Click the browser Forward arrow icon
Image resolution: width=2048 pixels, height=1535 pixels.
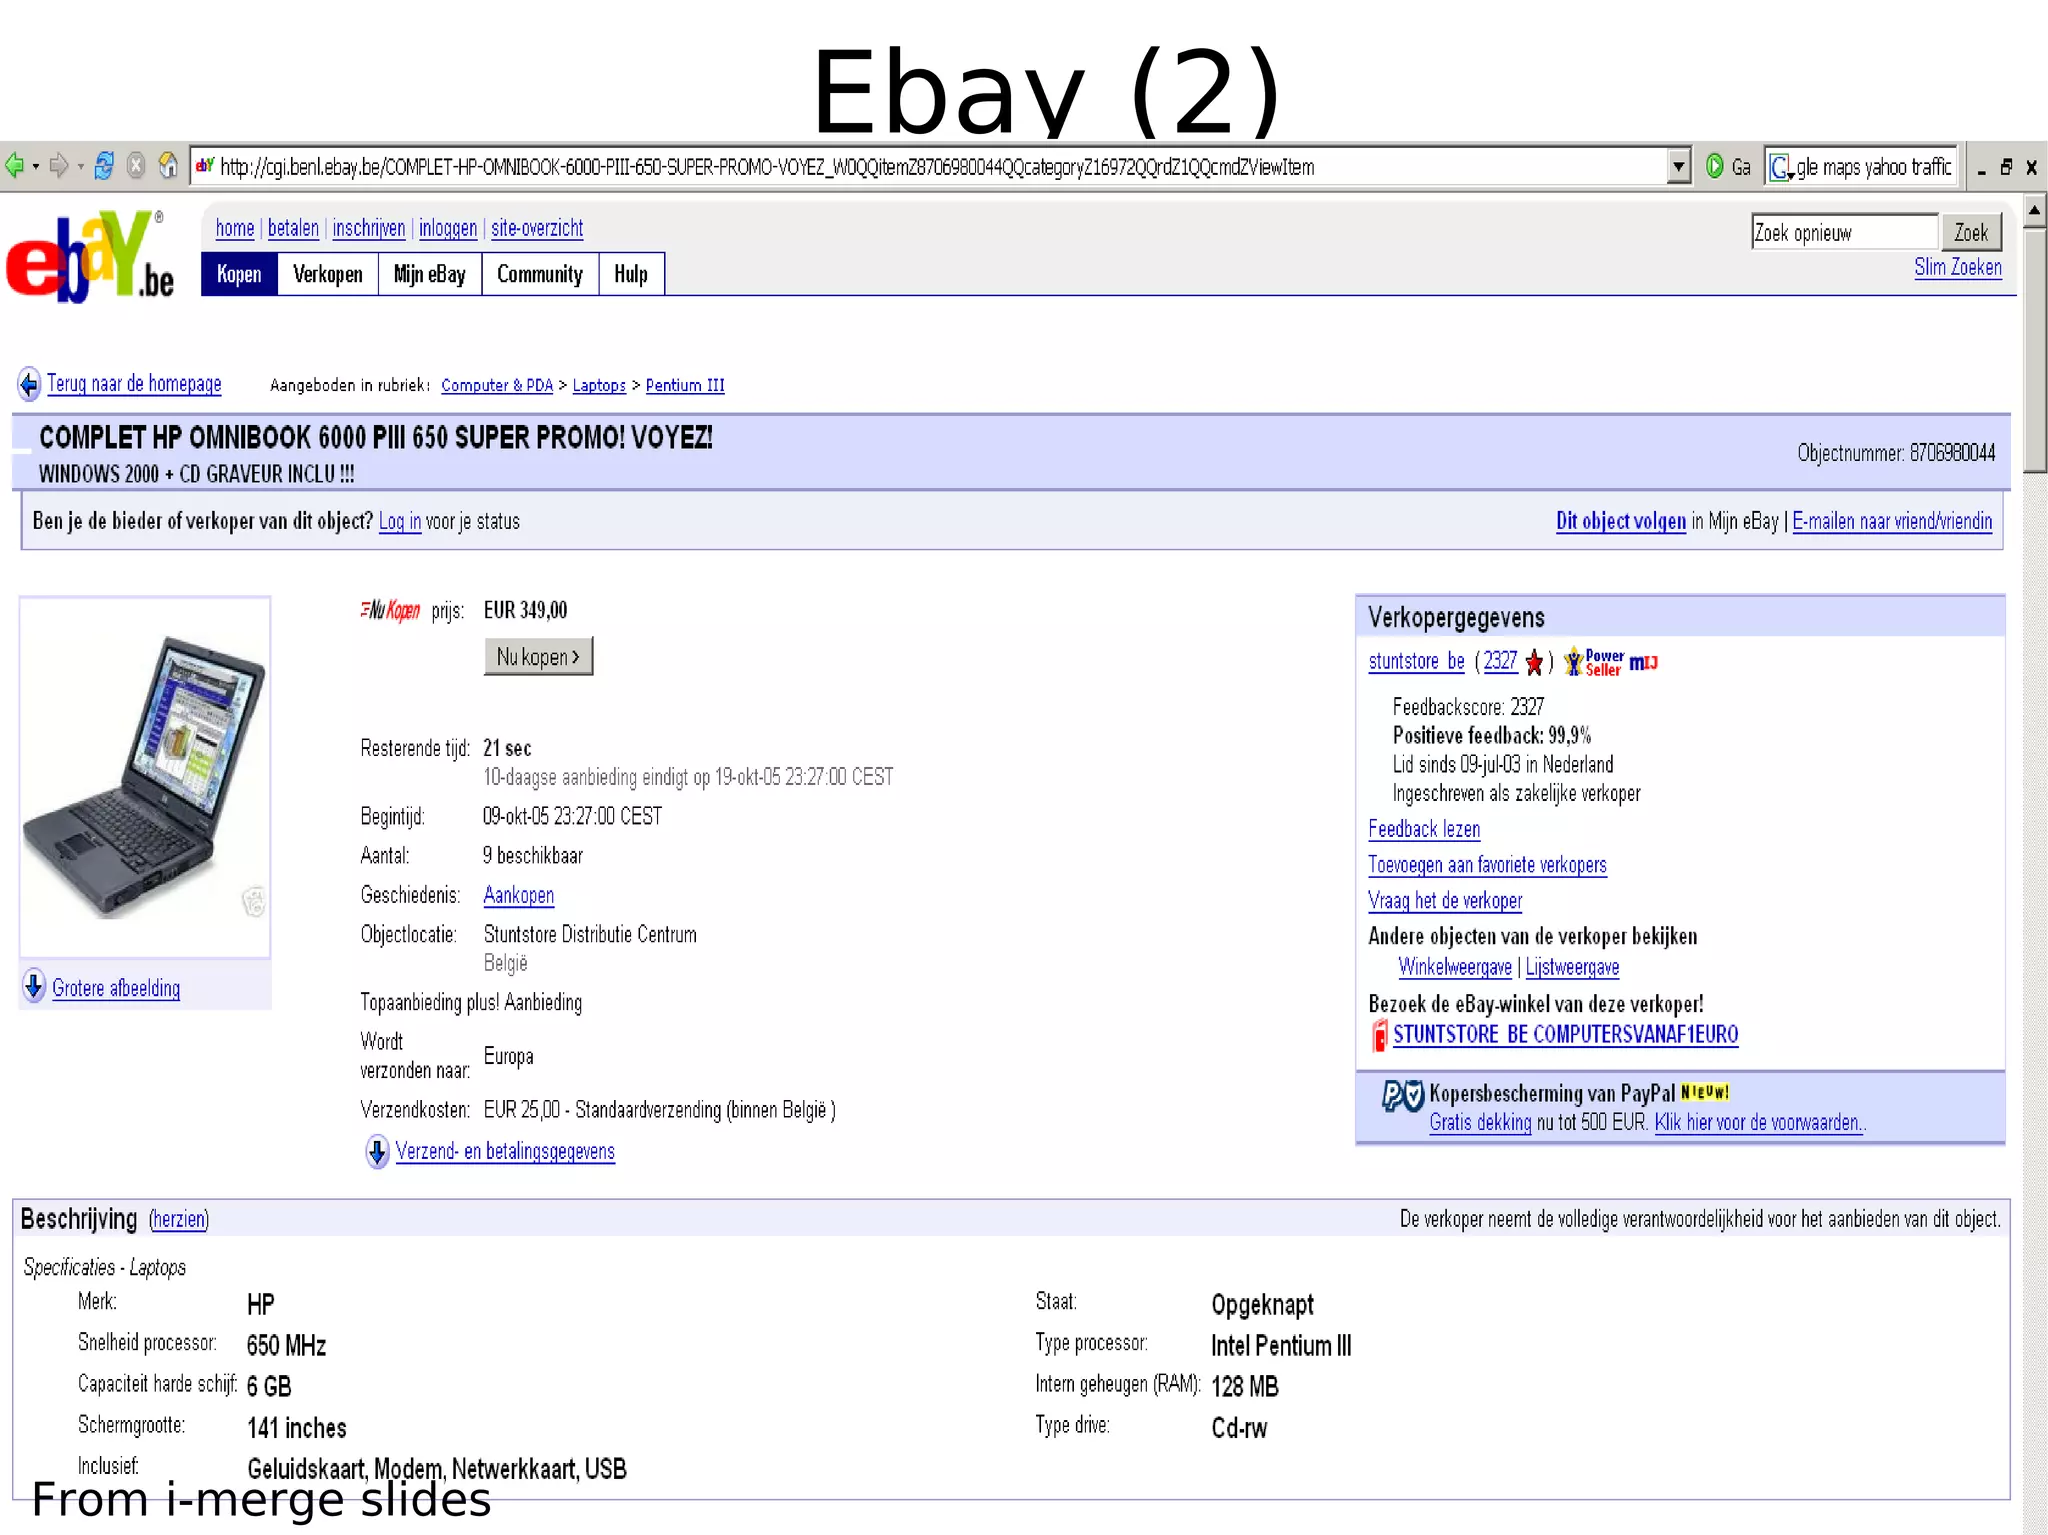[x=59, y=166]
